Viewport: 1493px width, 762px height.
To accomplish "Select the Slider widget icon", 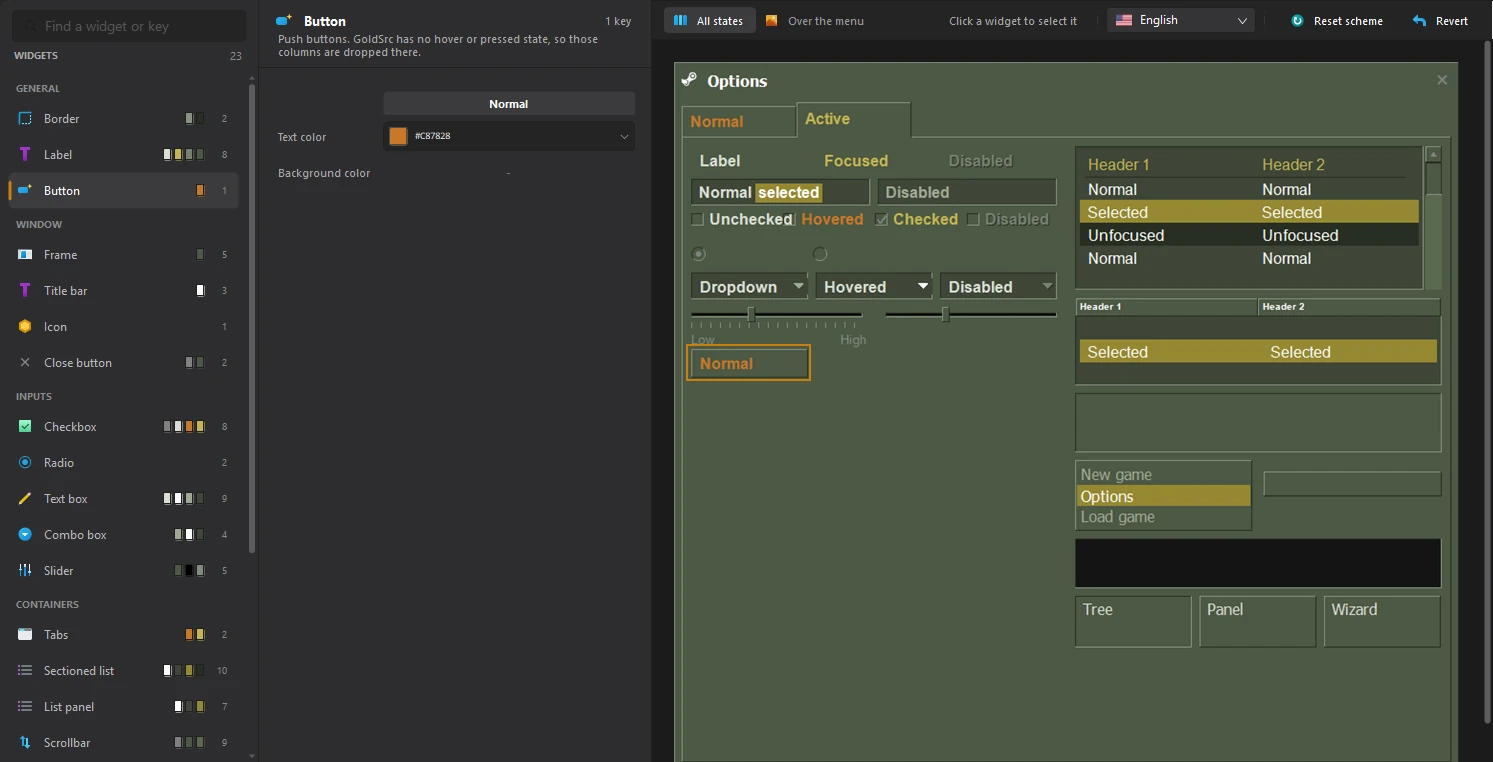I will pyautogui.click(x=25, y=571).
